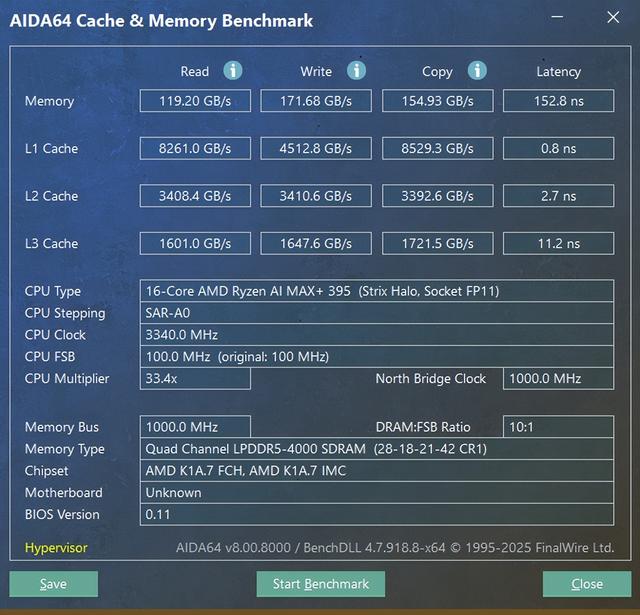Select the DRAM:FSB Ratio field
Viewport: 640px width, 615px height.
558,427
